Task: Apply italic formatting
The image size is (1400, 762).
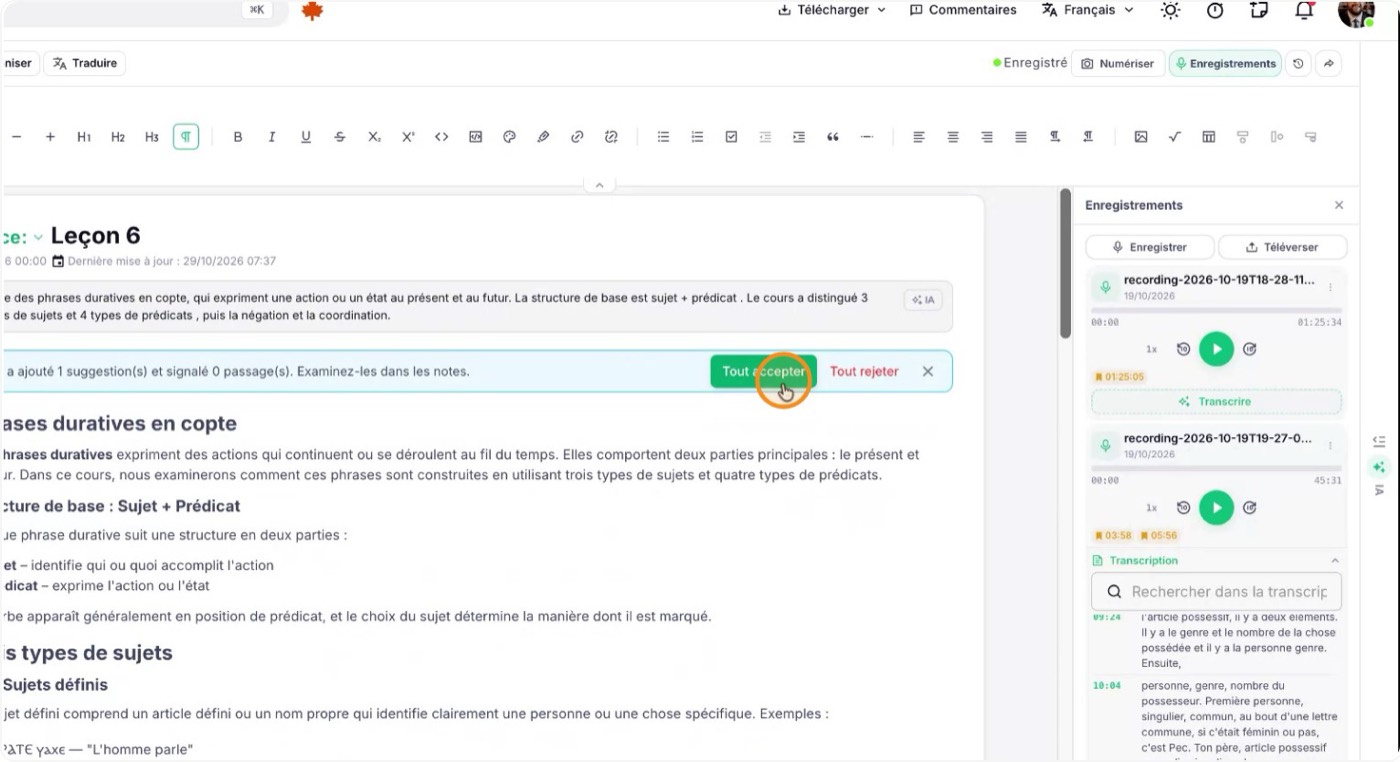Action: (x=272, y=137)
